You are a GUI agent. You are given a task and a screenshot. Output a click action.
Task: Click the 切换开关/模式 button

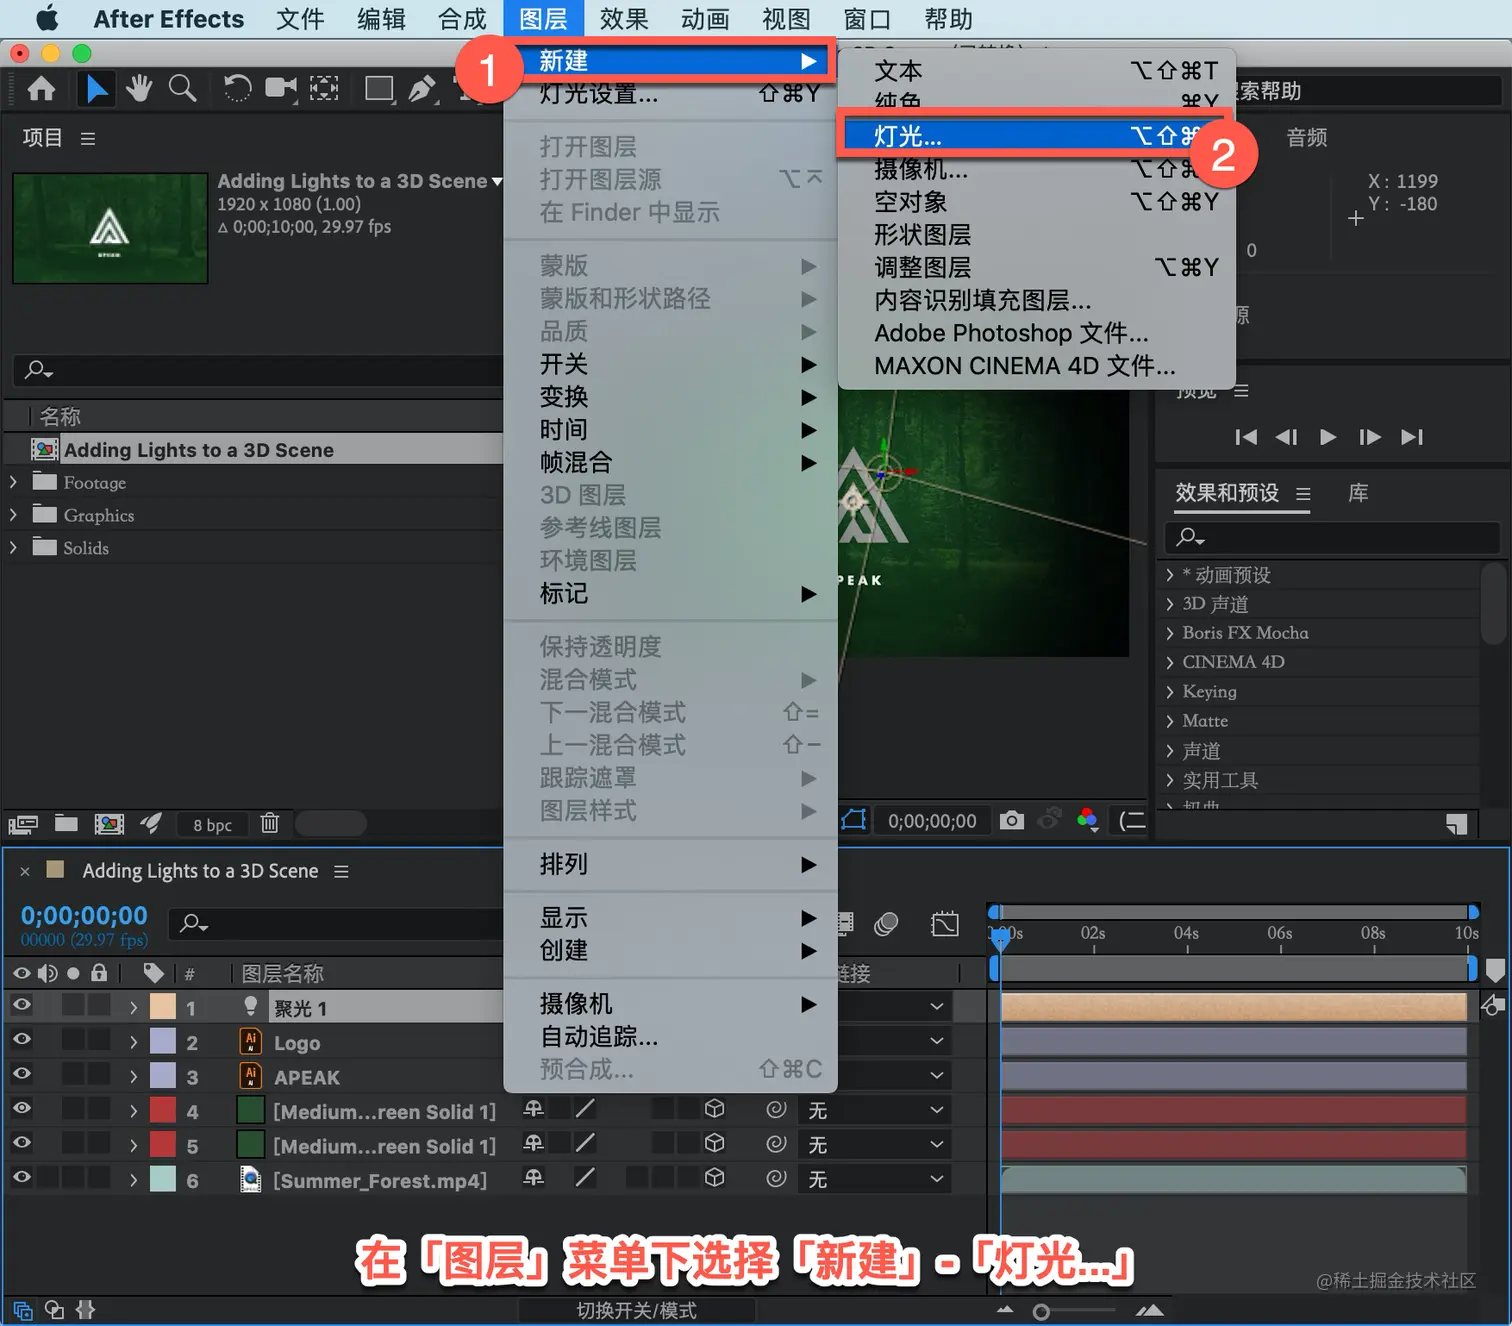(637, 1311)
